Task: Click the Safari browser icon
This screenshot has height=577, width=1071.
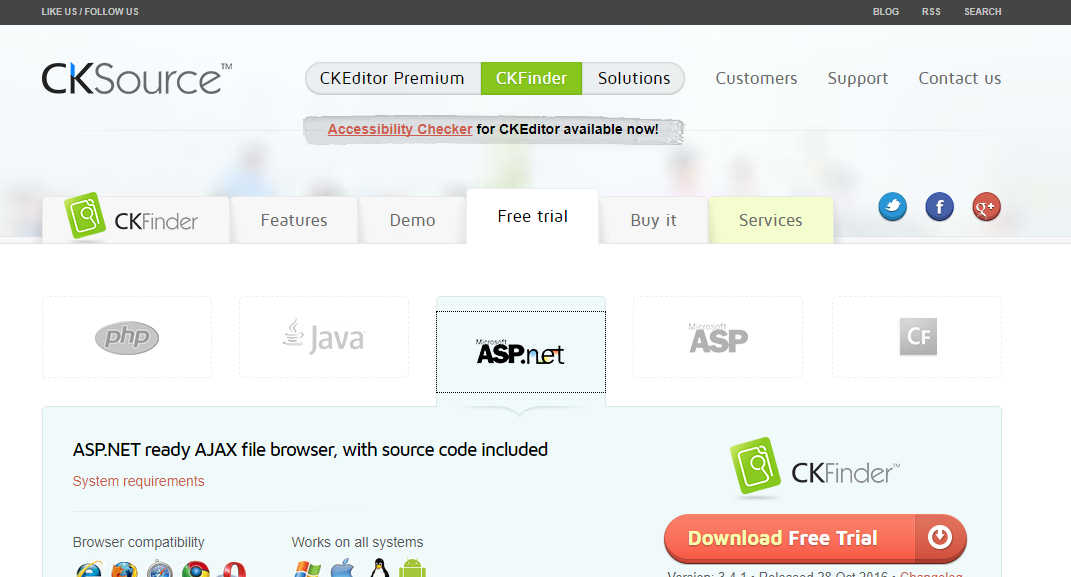Action: pyautogui.click(x=160, y=569)
